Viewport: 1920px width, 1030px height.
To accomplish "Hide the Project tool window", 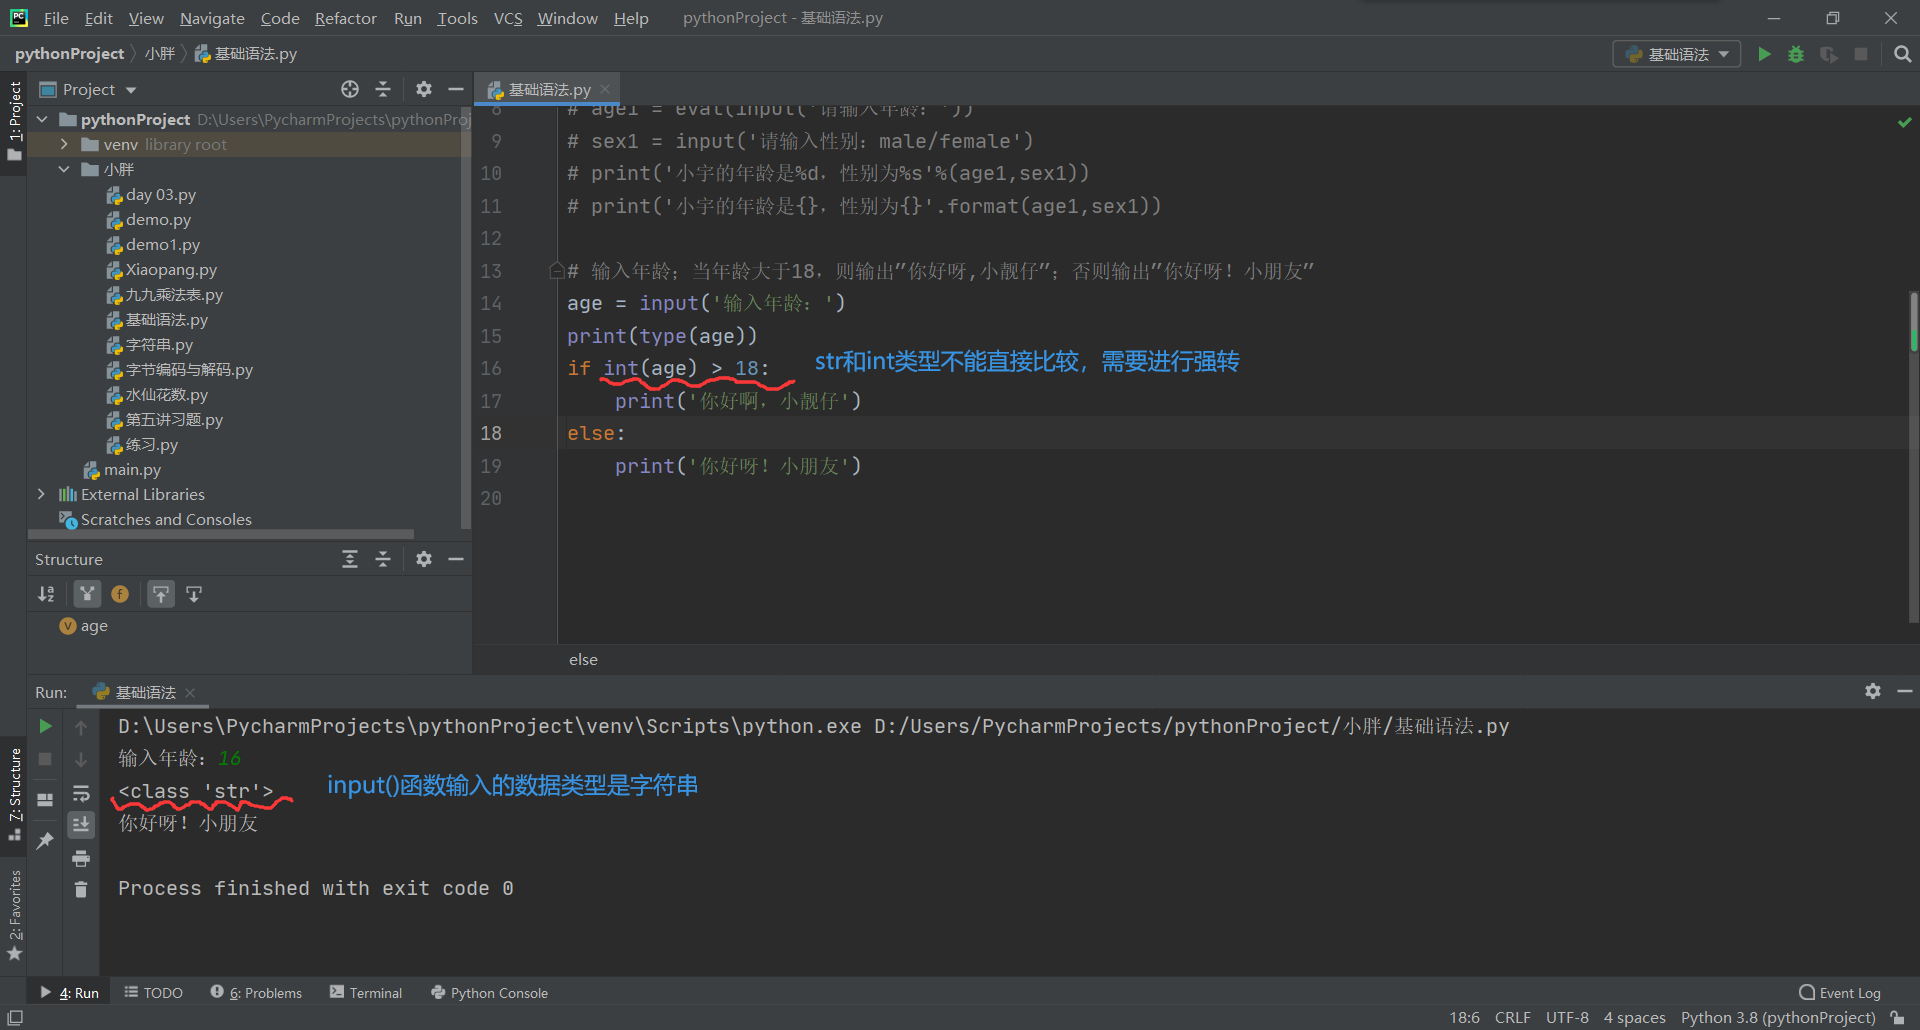I will (x=456, y=89).
